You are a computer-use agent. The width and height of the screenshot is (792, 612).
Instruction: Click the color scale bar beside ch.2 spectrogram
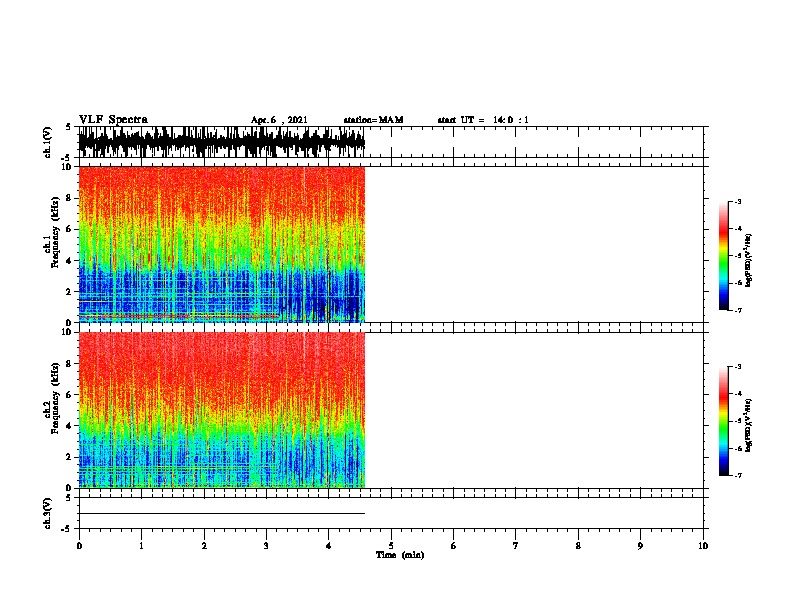coord(723,421)
